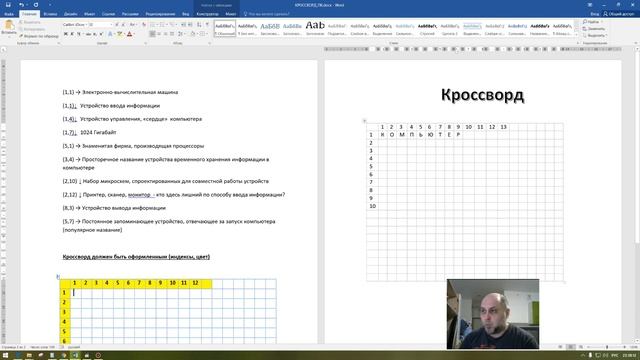This screenshot has width=640, height=360.
Task: Open text highlight color picker
Action: coord(125,34)
